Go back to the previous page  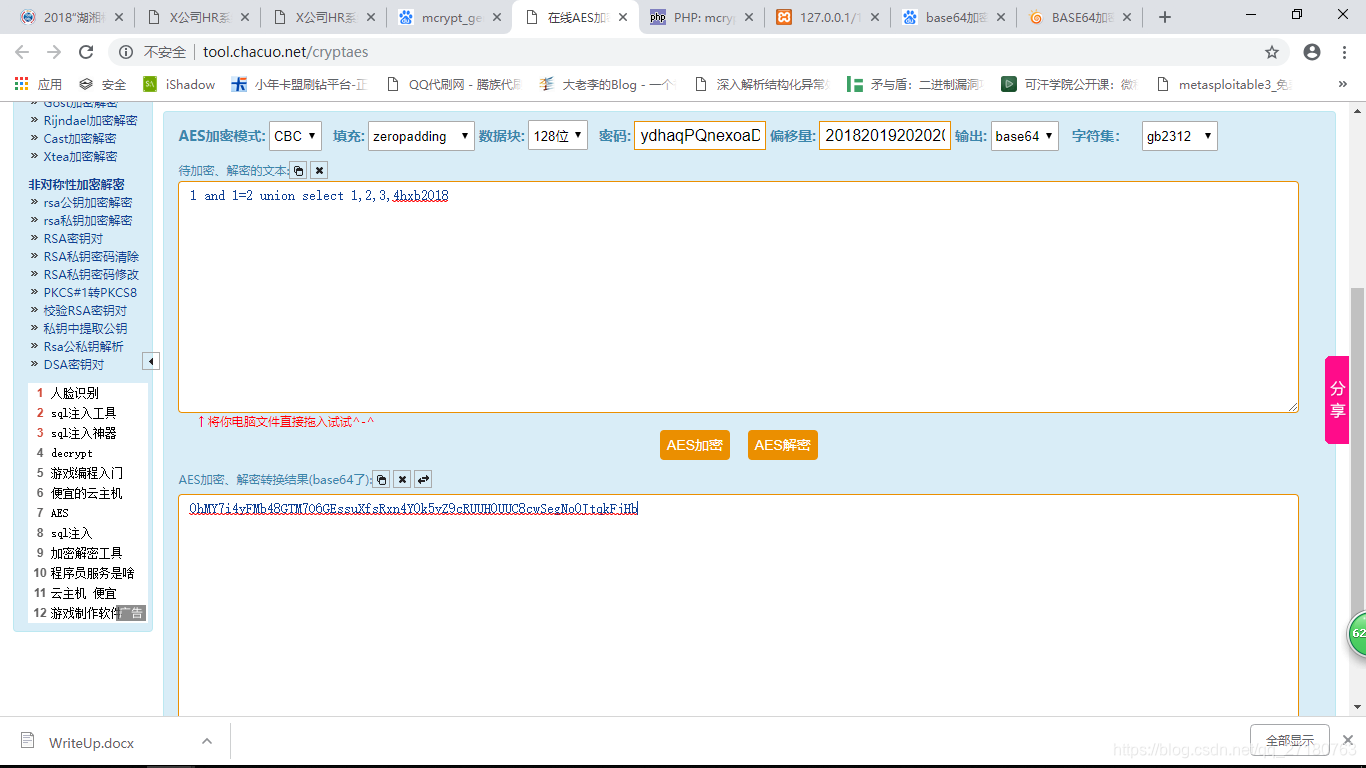[x=22, y=52]
